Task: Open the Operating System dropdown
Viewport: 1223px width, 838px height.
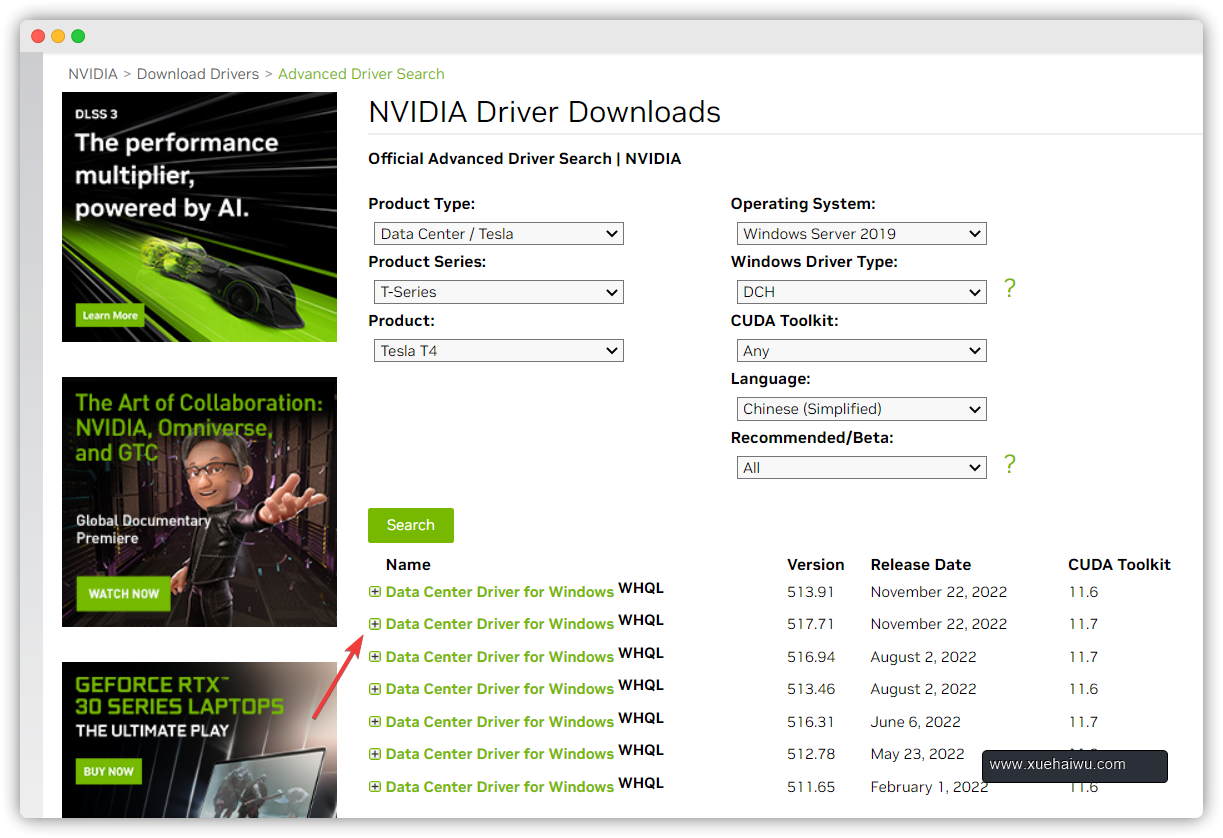Action: (861, 234)
